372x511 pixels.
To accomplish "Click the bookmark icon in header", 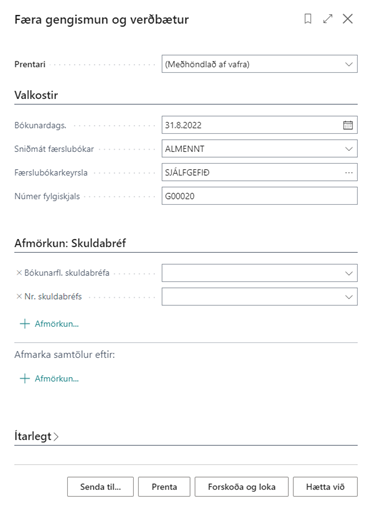I will (x=308, y=19).
